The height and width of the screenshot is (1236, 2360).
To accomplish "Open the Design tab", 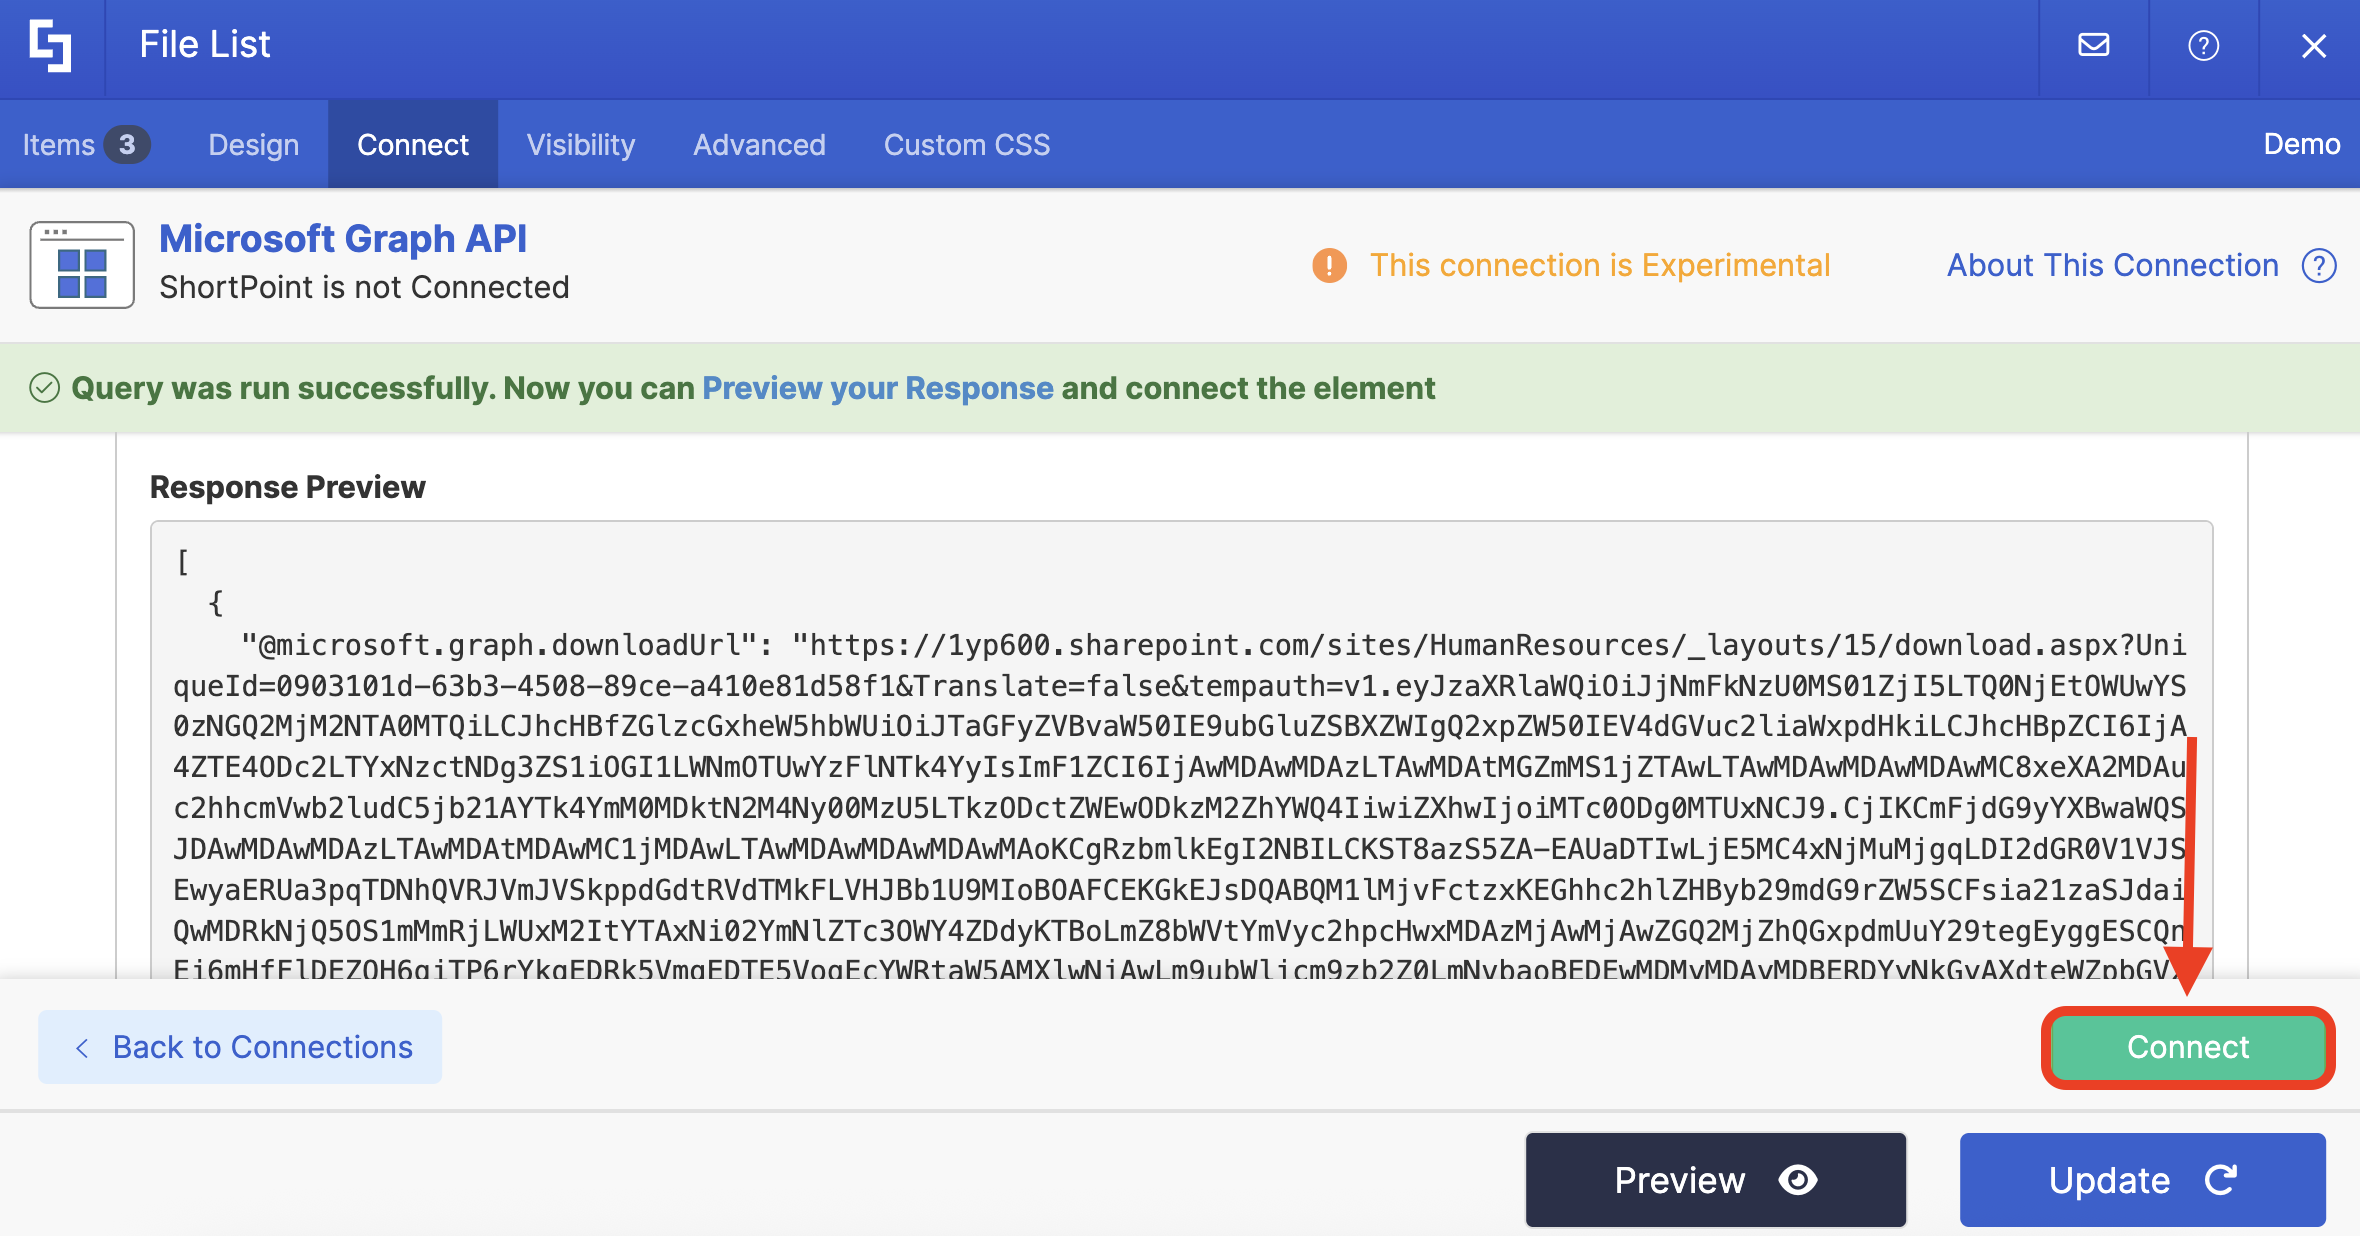I will pos(253,145).
